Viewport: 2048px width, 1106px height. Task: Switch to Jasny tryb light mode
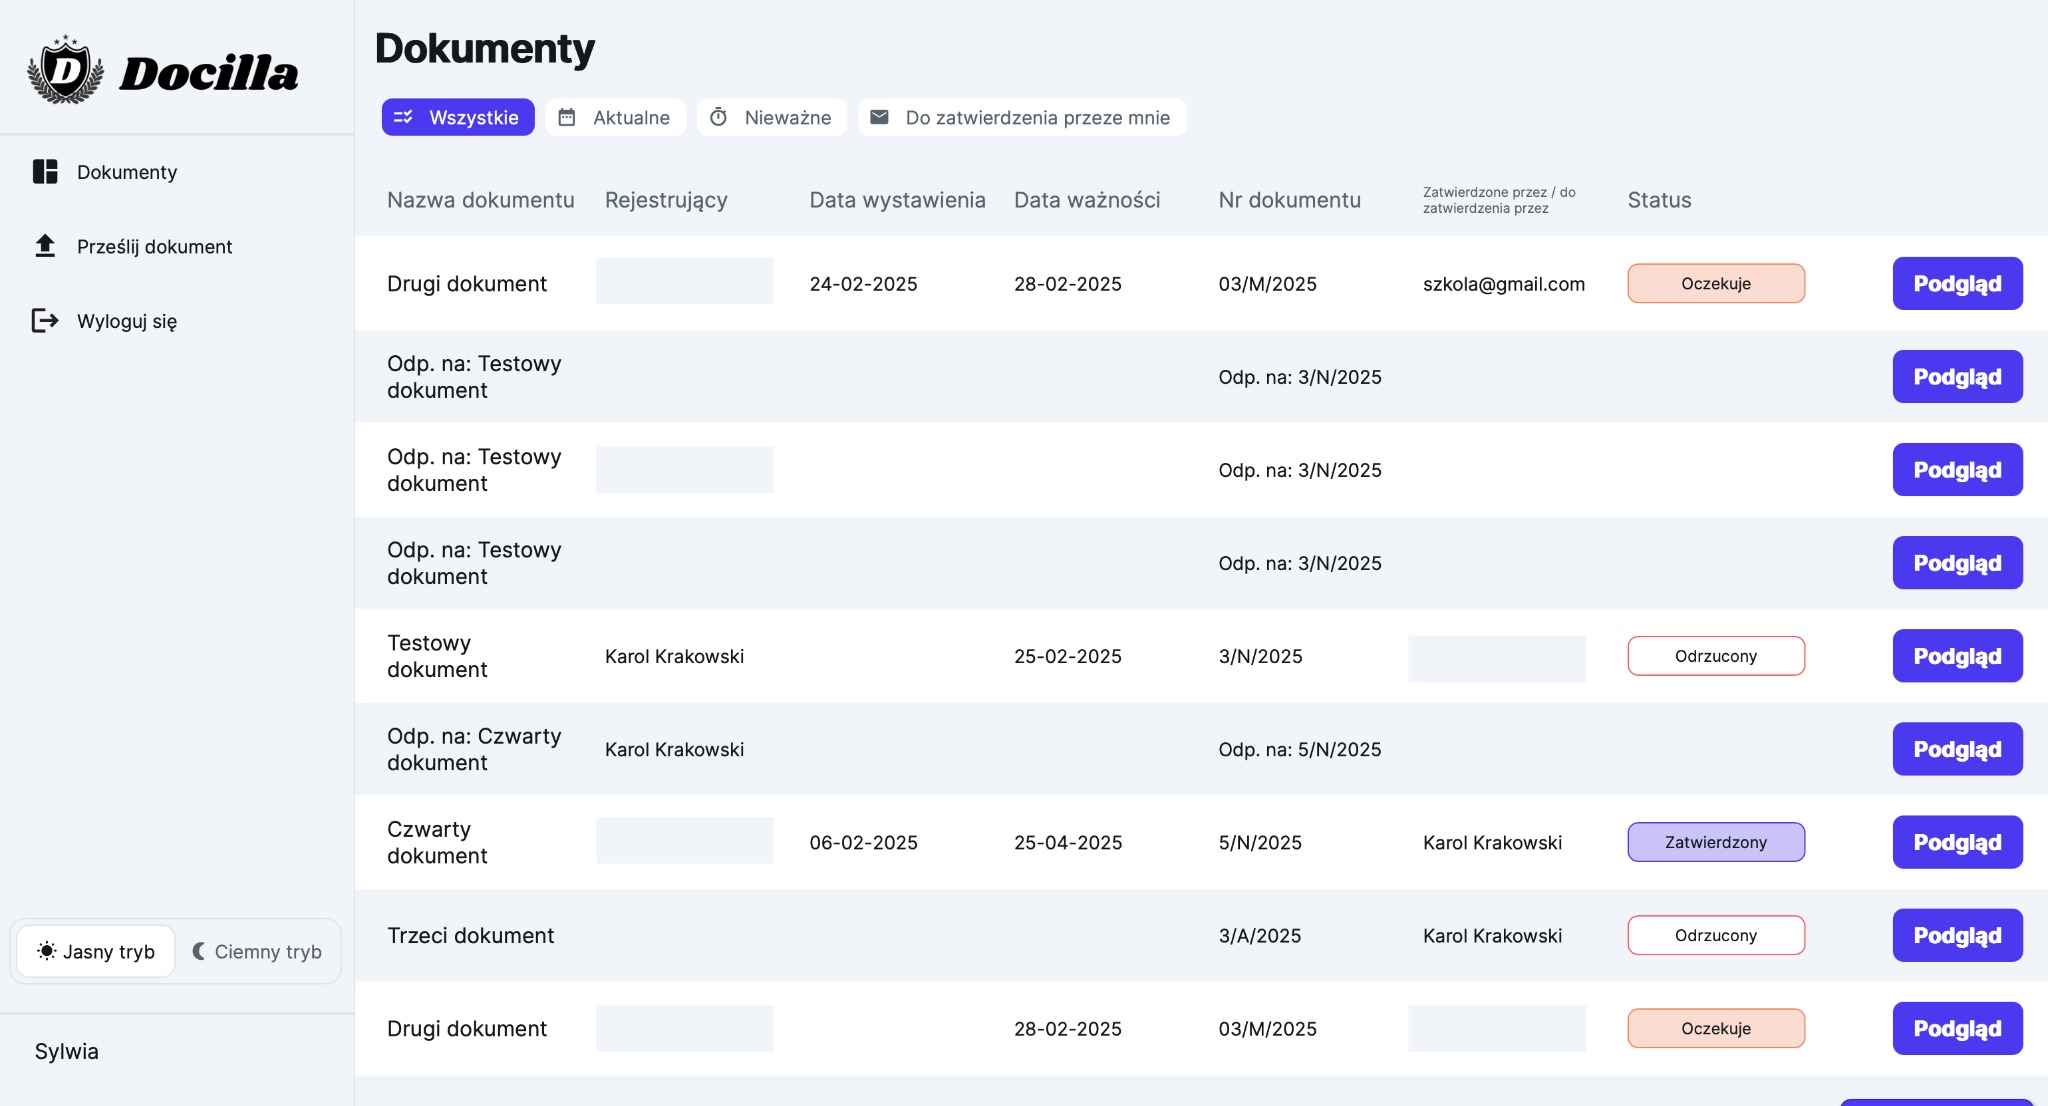[96, 951]
